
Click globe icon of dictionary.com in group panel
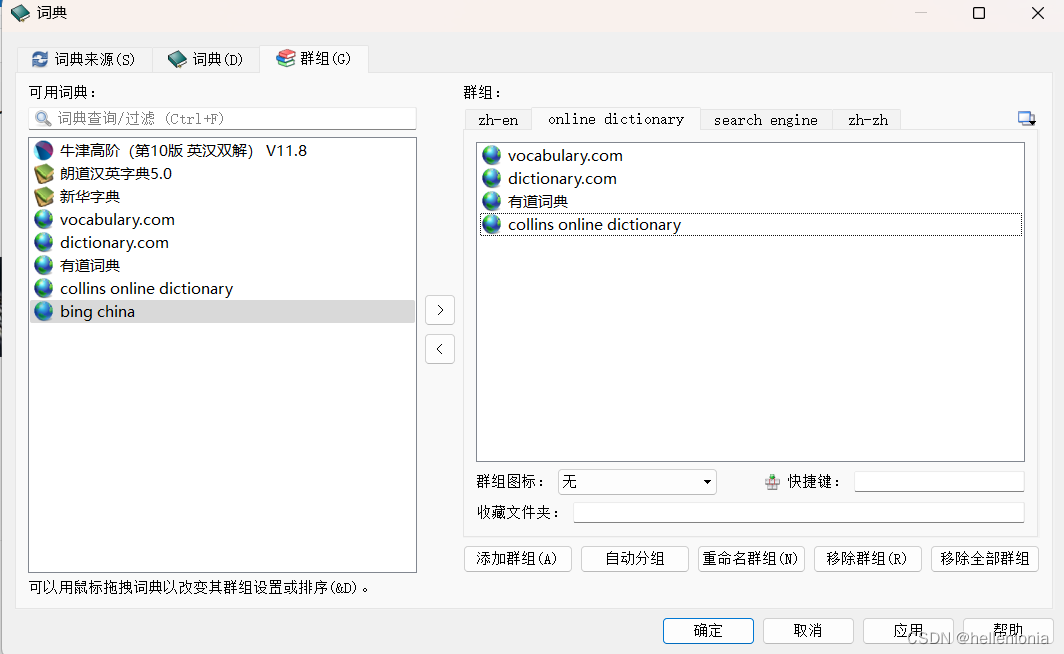(491, 178)
